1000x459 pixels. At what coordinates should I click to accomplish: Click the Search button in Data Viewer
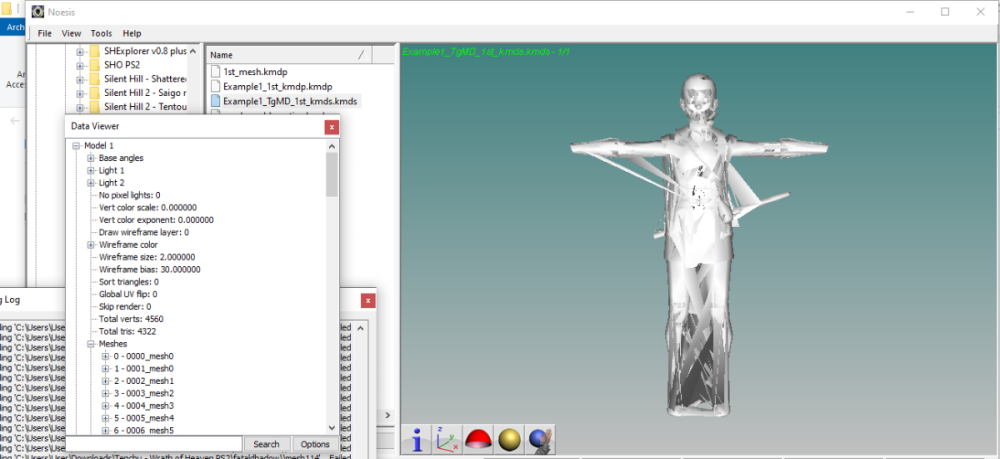point(267,444)
